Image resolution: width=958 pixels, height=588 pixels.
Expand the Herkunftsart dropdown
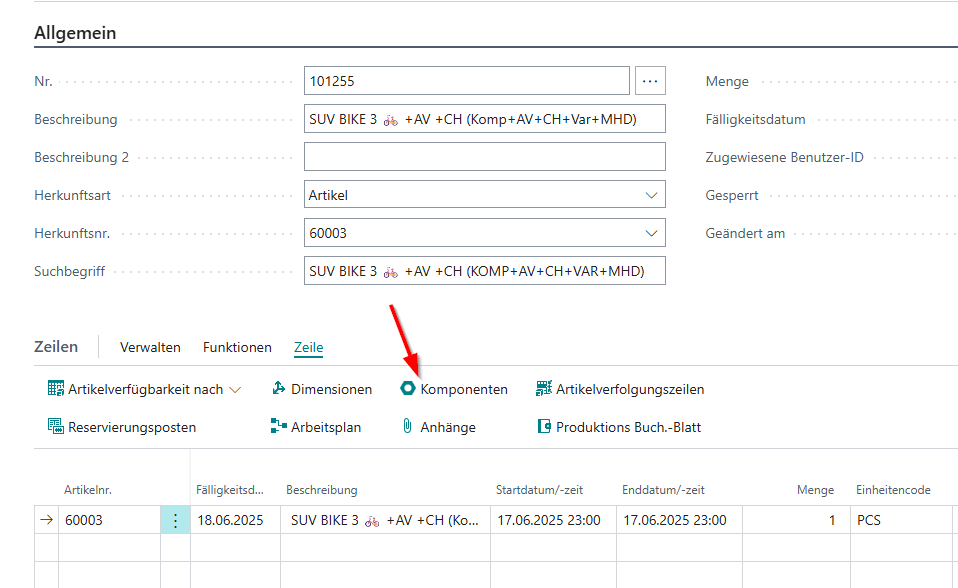tap(652, 195)
